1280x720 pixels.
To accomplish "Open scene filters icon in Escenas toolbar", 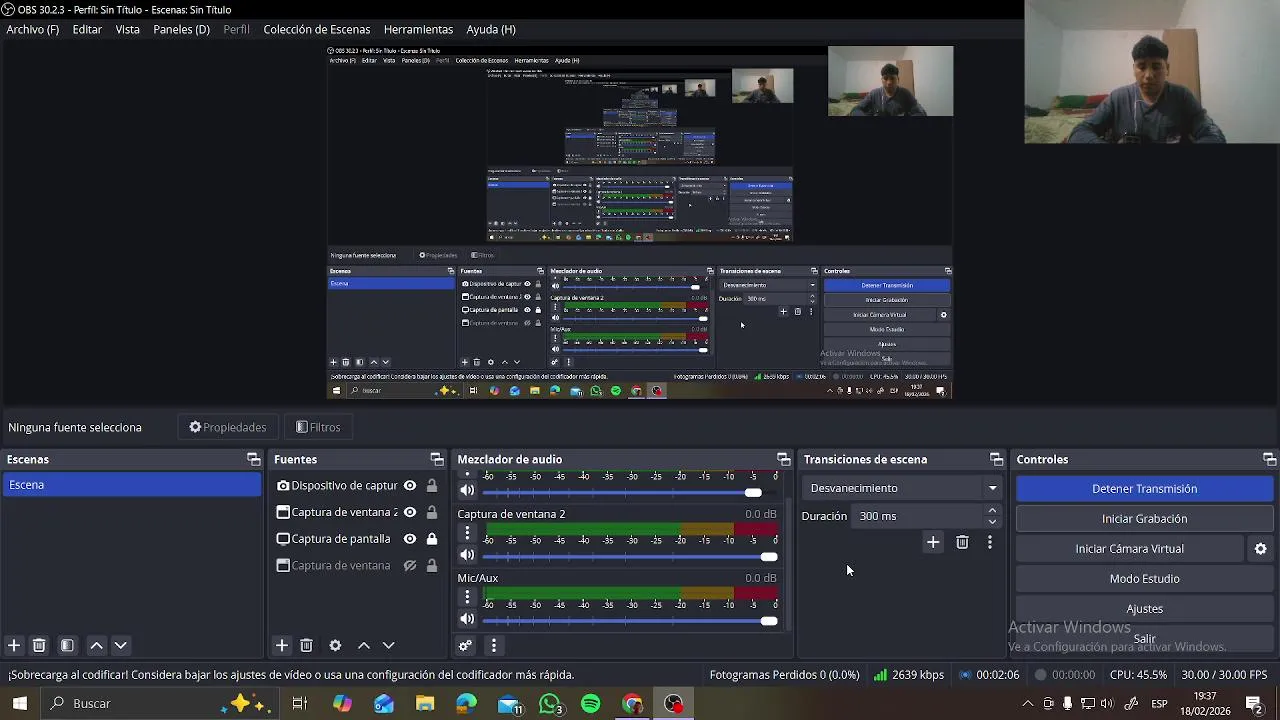I will click(67, 646).
